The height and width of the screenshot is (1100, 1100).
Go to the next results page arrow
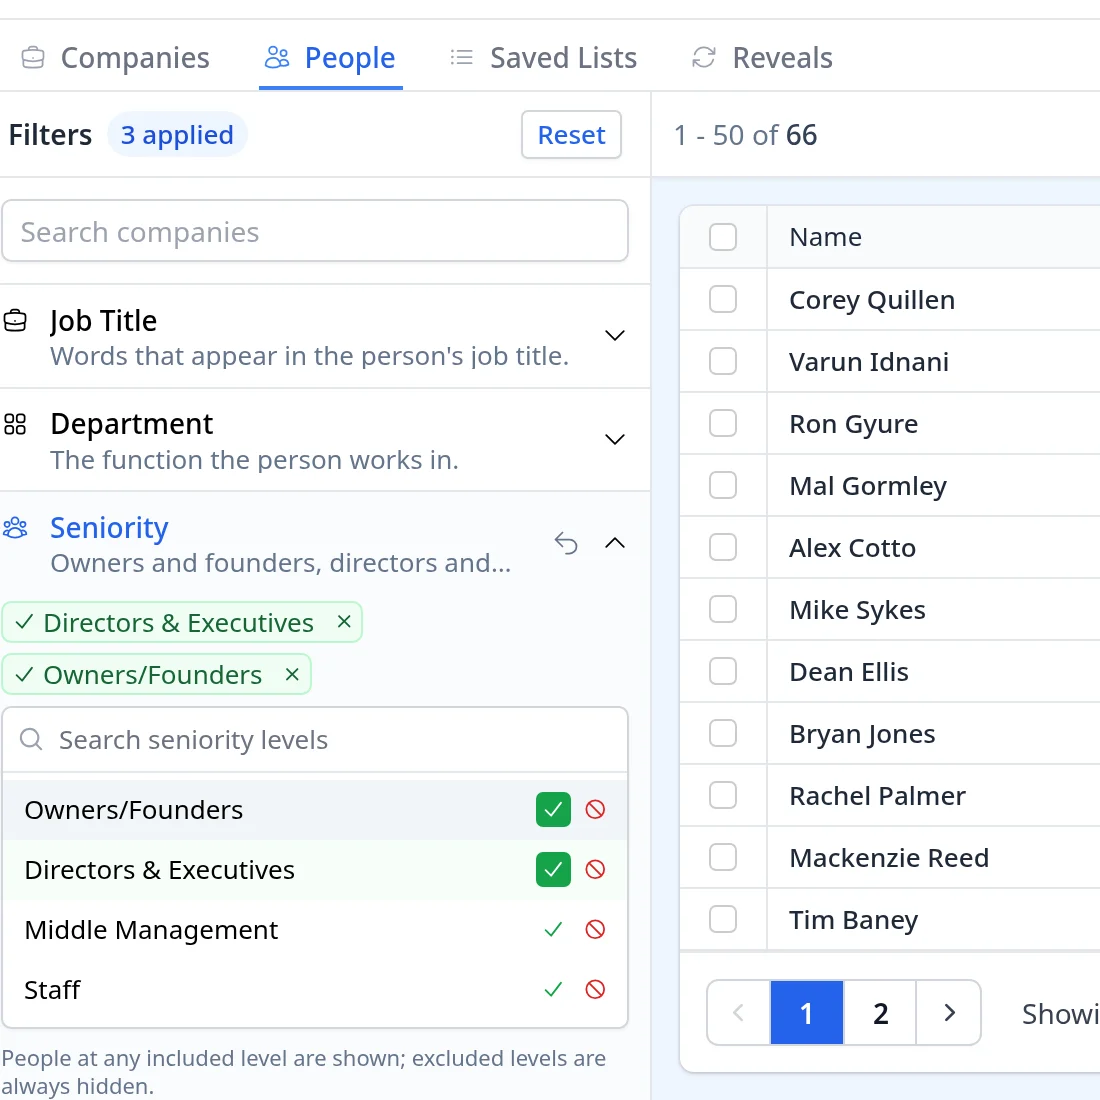point(949,1013)
